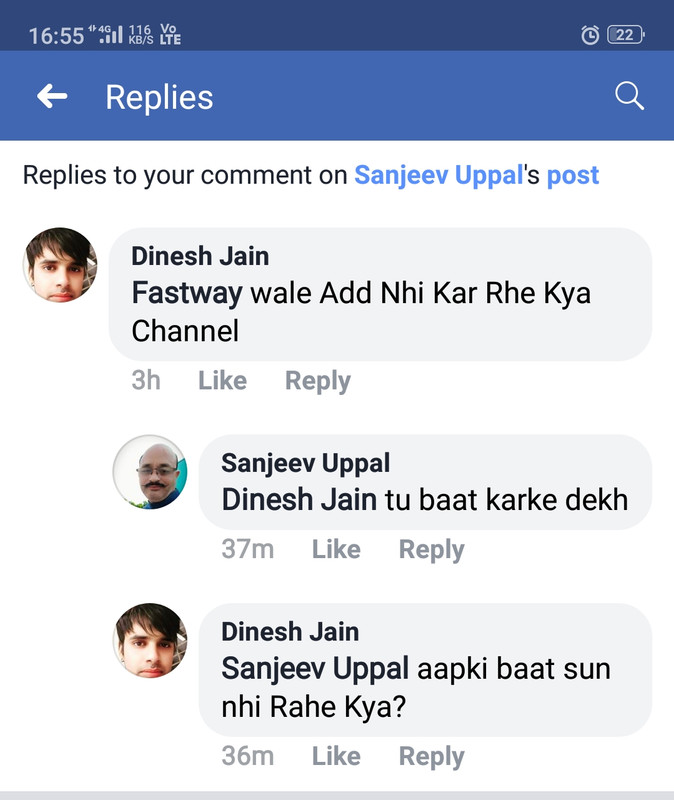Like Sanjeev Uppal's reply from 37m ago

[336, 549]
